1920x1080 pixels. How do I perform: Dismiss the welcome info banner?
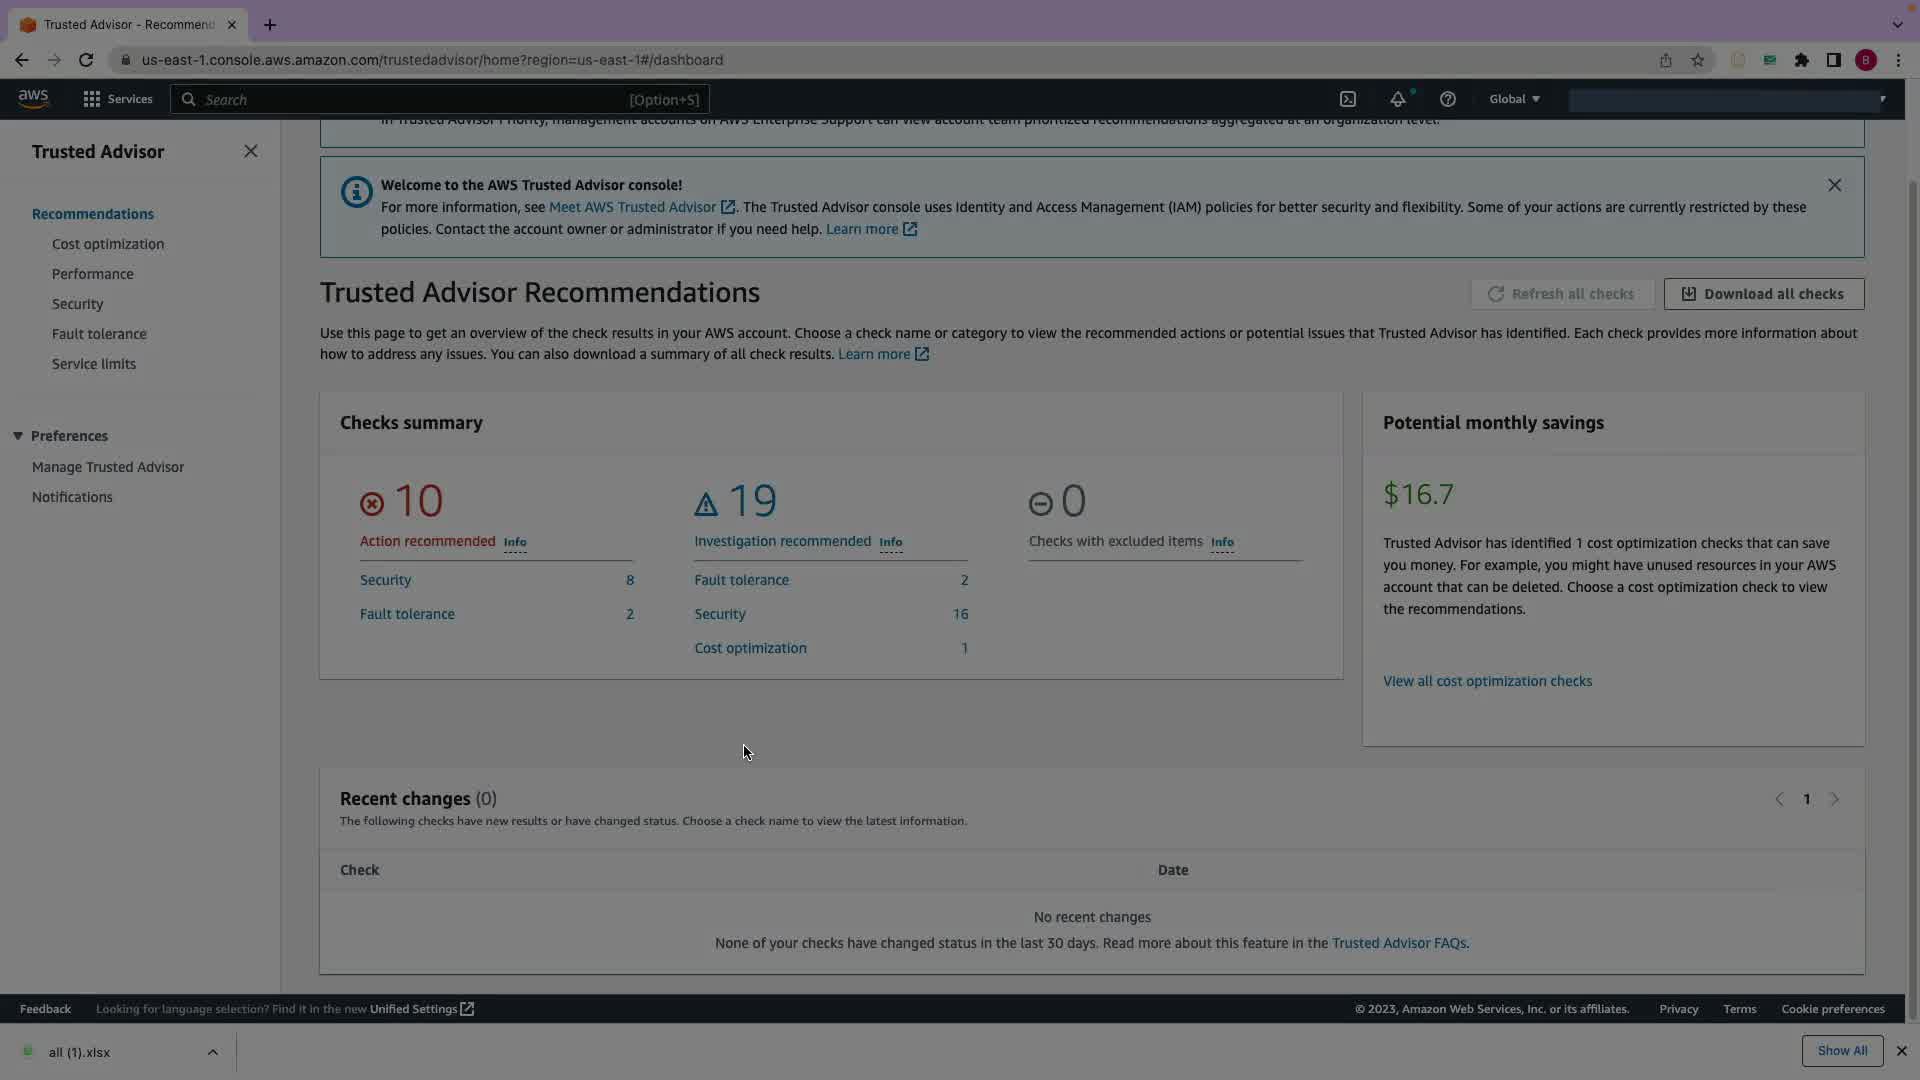pyautogui.click(x=1834, y=185)
